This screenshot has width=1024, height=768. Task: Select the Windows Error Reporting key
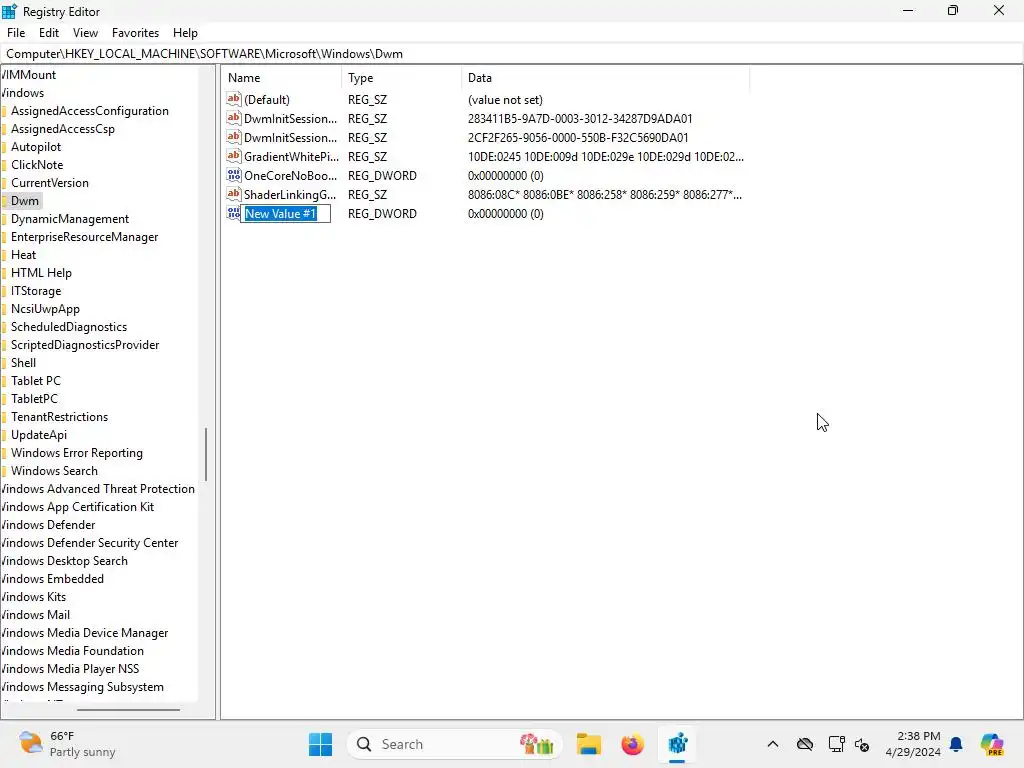(x=76, y=453)
